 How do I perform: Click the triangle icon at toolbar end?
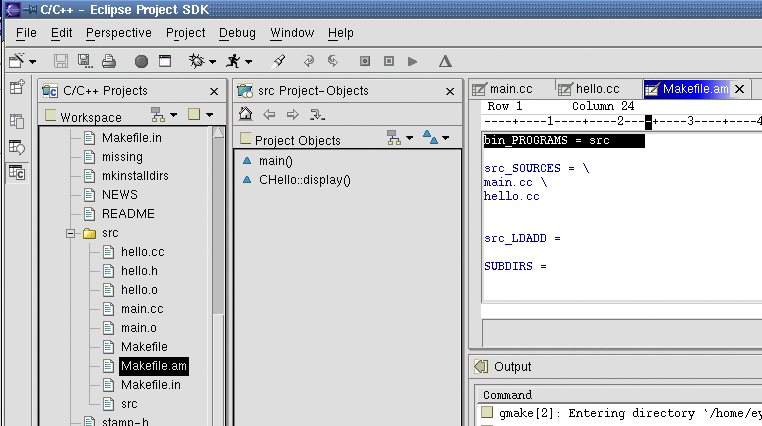[444, 61]
